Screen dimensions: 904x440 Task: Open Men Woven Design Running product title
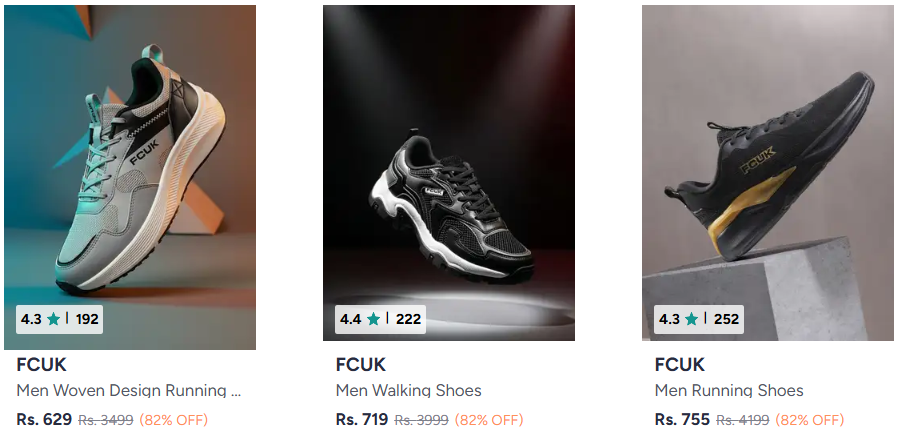coord(129,390)
